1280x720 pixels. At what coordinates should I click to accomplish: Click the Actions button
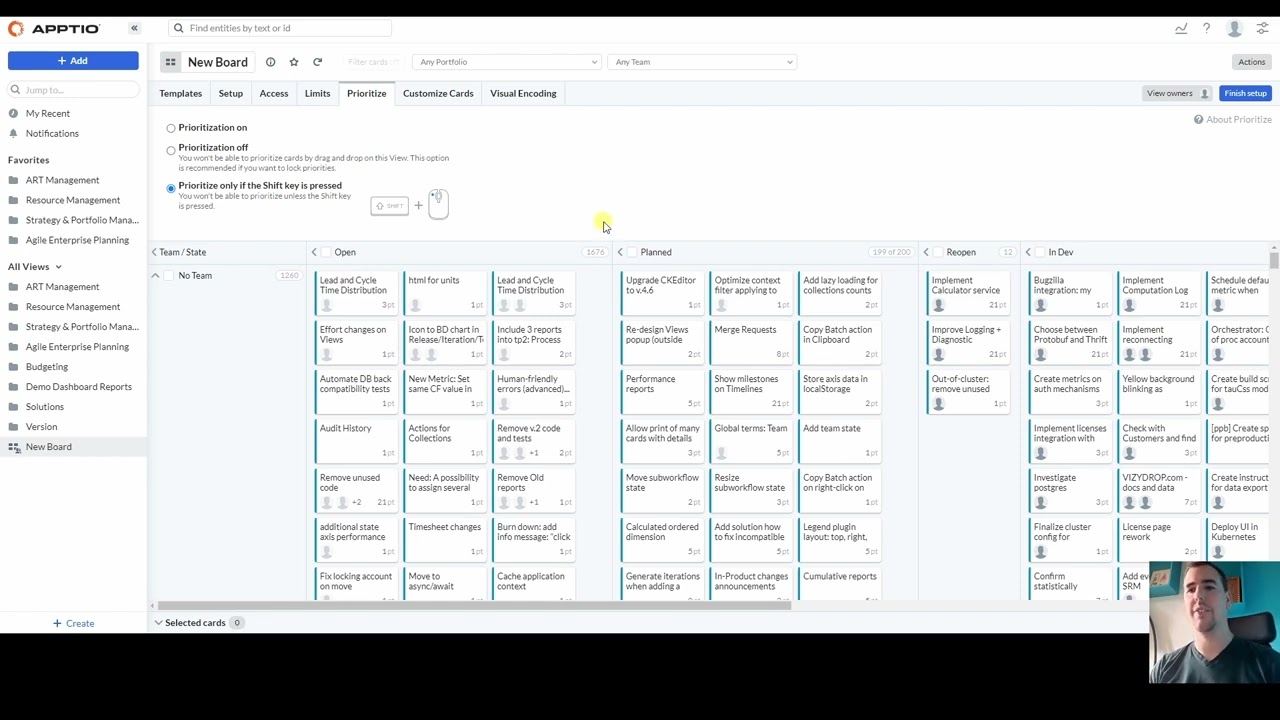(x=1252, y=62)
